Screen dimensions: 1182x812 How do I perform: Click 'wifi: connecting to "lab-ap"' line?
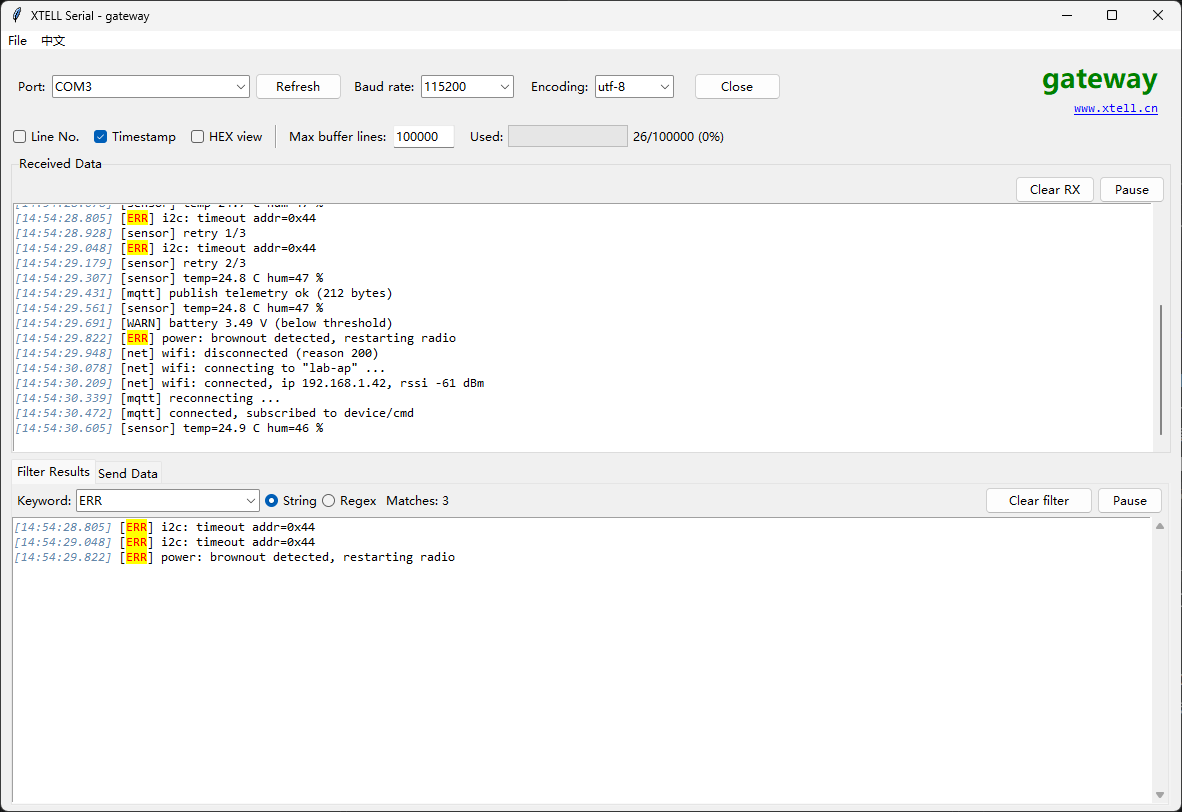[x=200, y=368]
